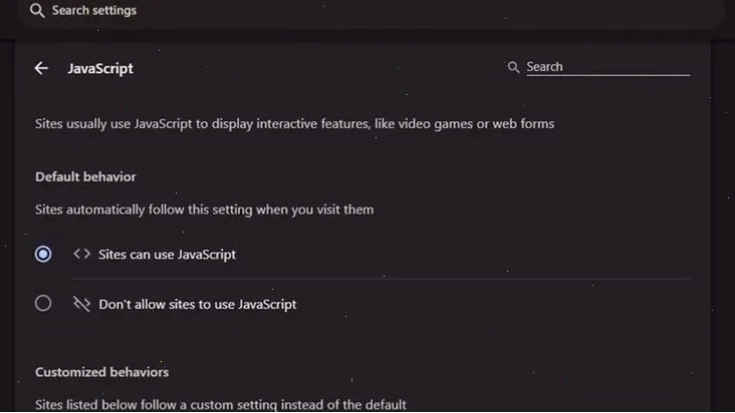Viewport: 735px width, 413px height.
Task: Click 'Sites automatically follow this setting' text
Action: pos(204,210)
